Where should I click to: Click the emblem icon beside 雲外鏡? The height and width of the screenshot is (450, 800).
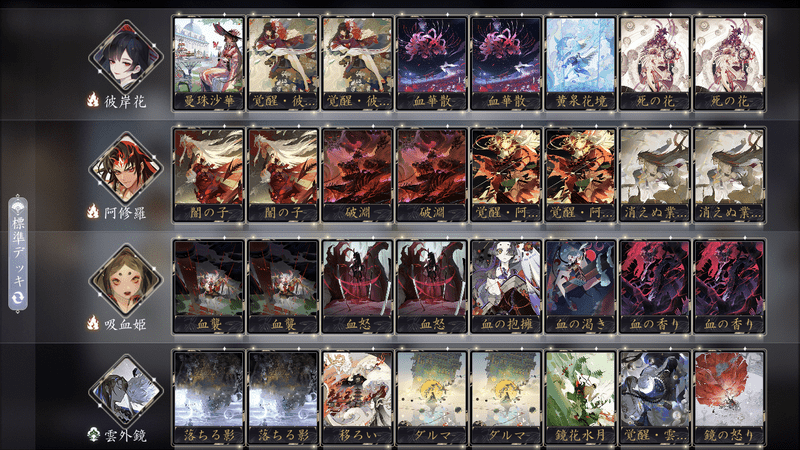(x=93, y=435)
